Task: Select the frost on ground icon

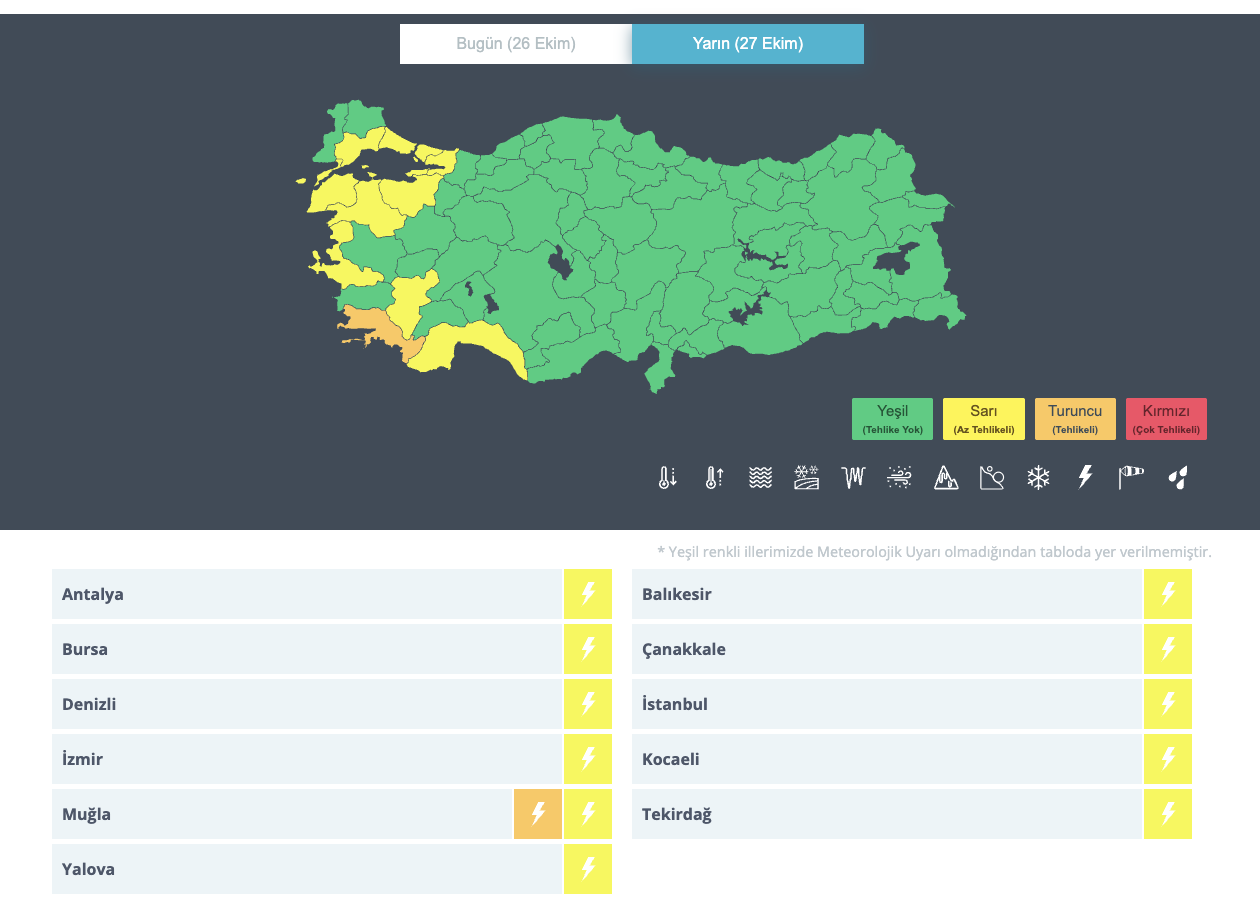Action: point(807,478)
